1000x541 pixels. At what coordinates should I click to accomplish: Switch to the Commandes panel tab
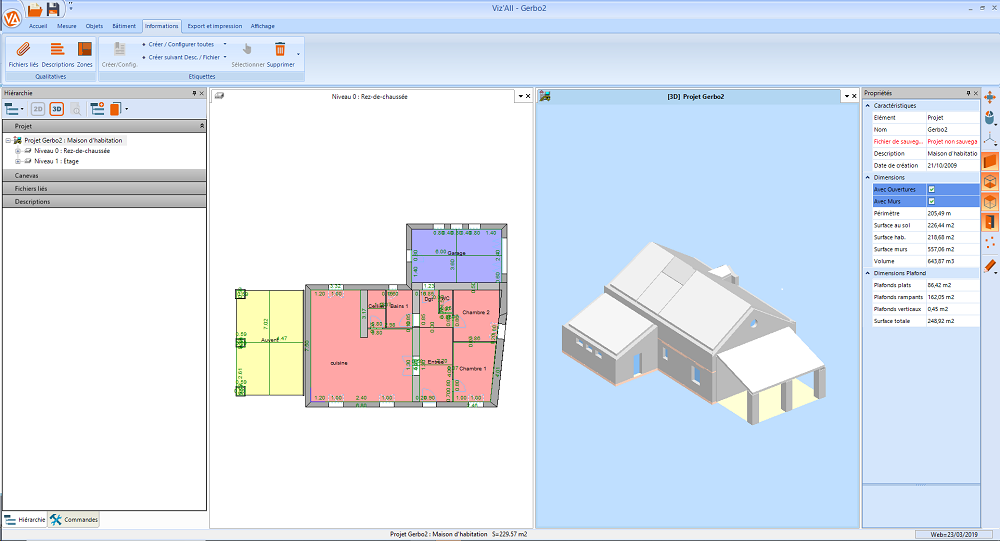[x=75, y=520]
